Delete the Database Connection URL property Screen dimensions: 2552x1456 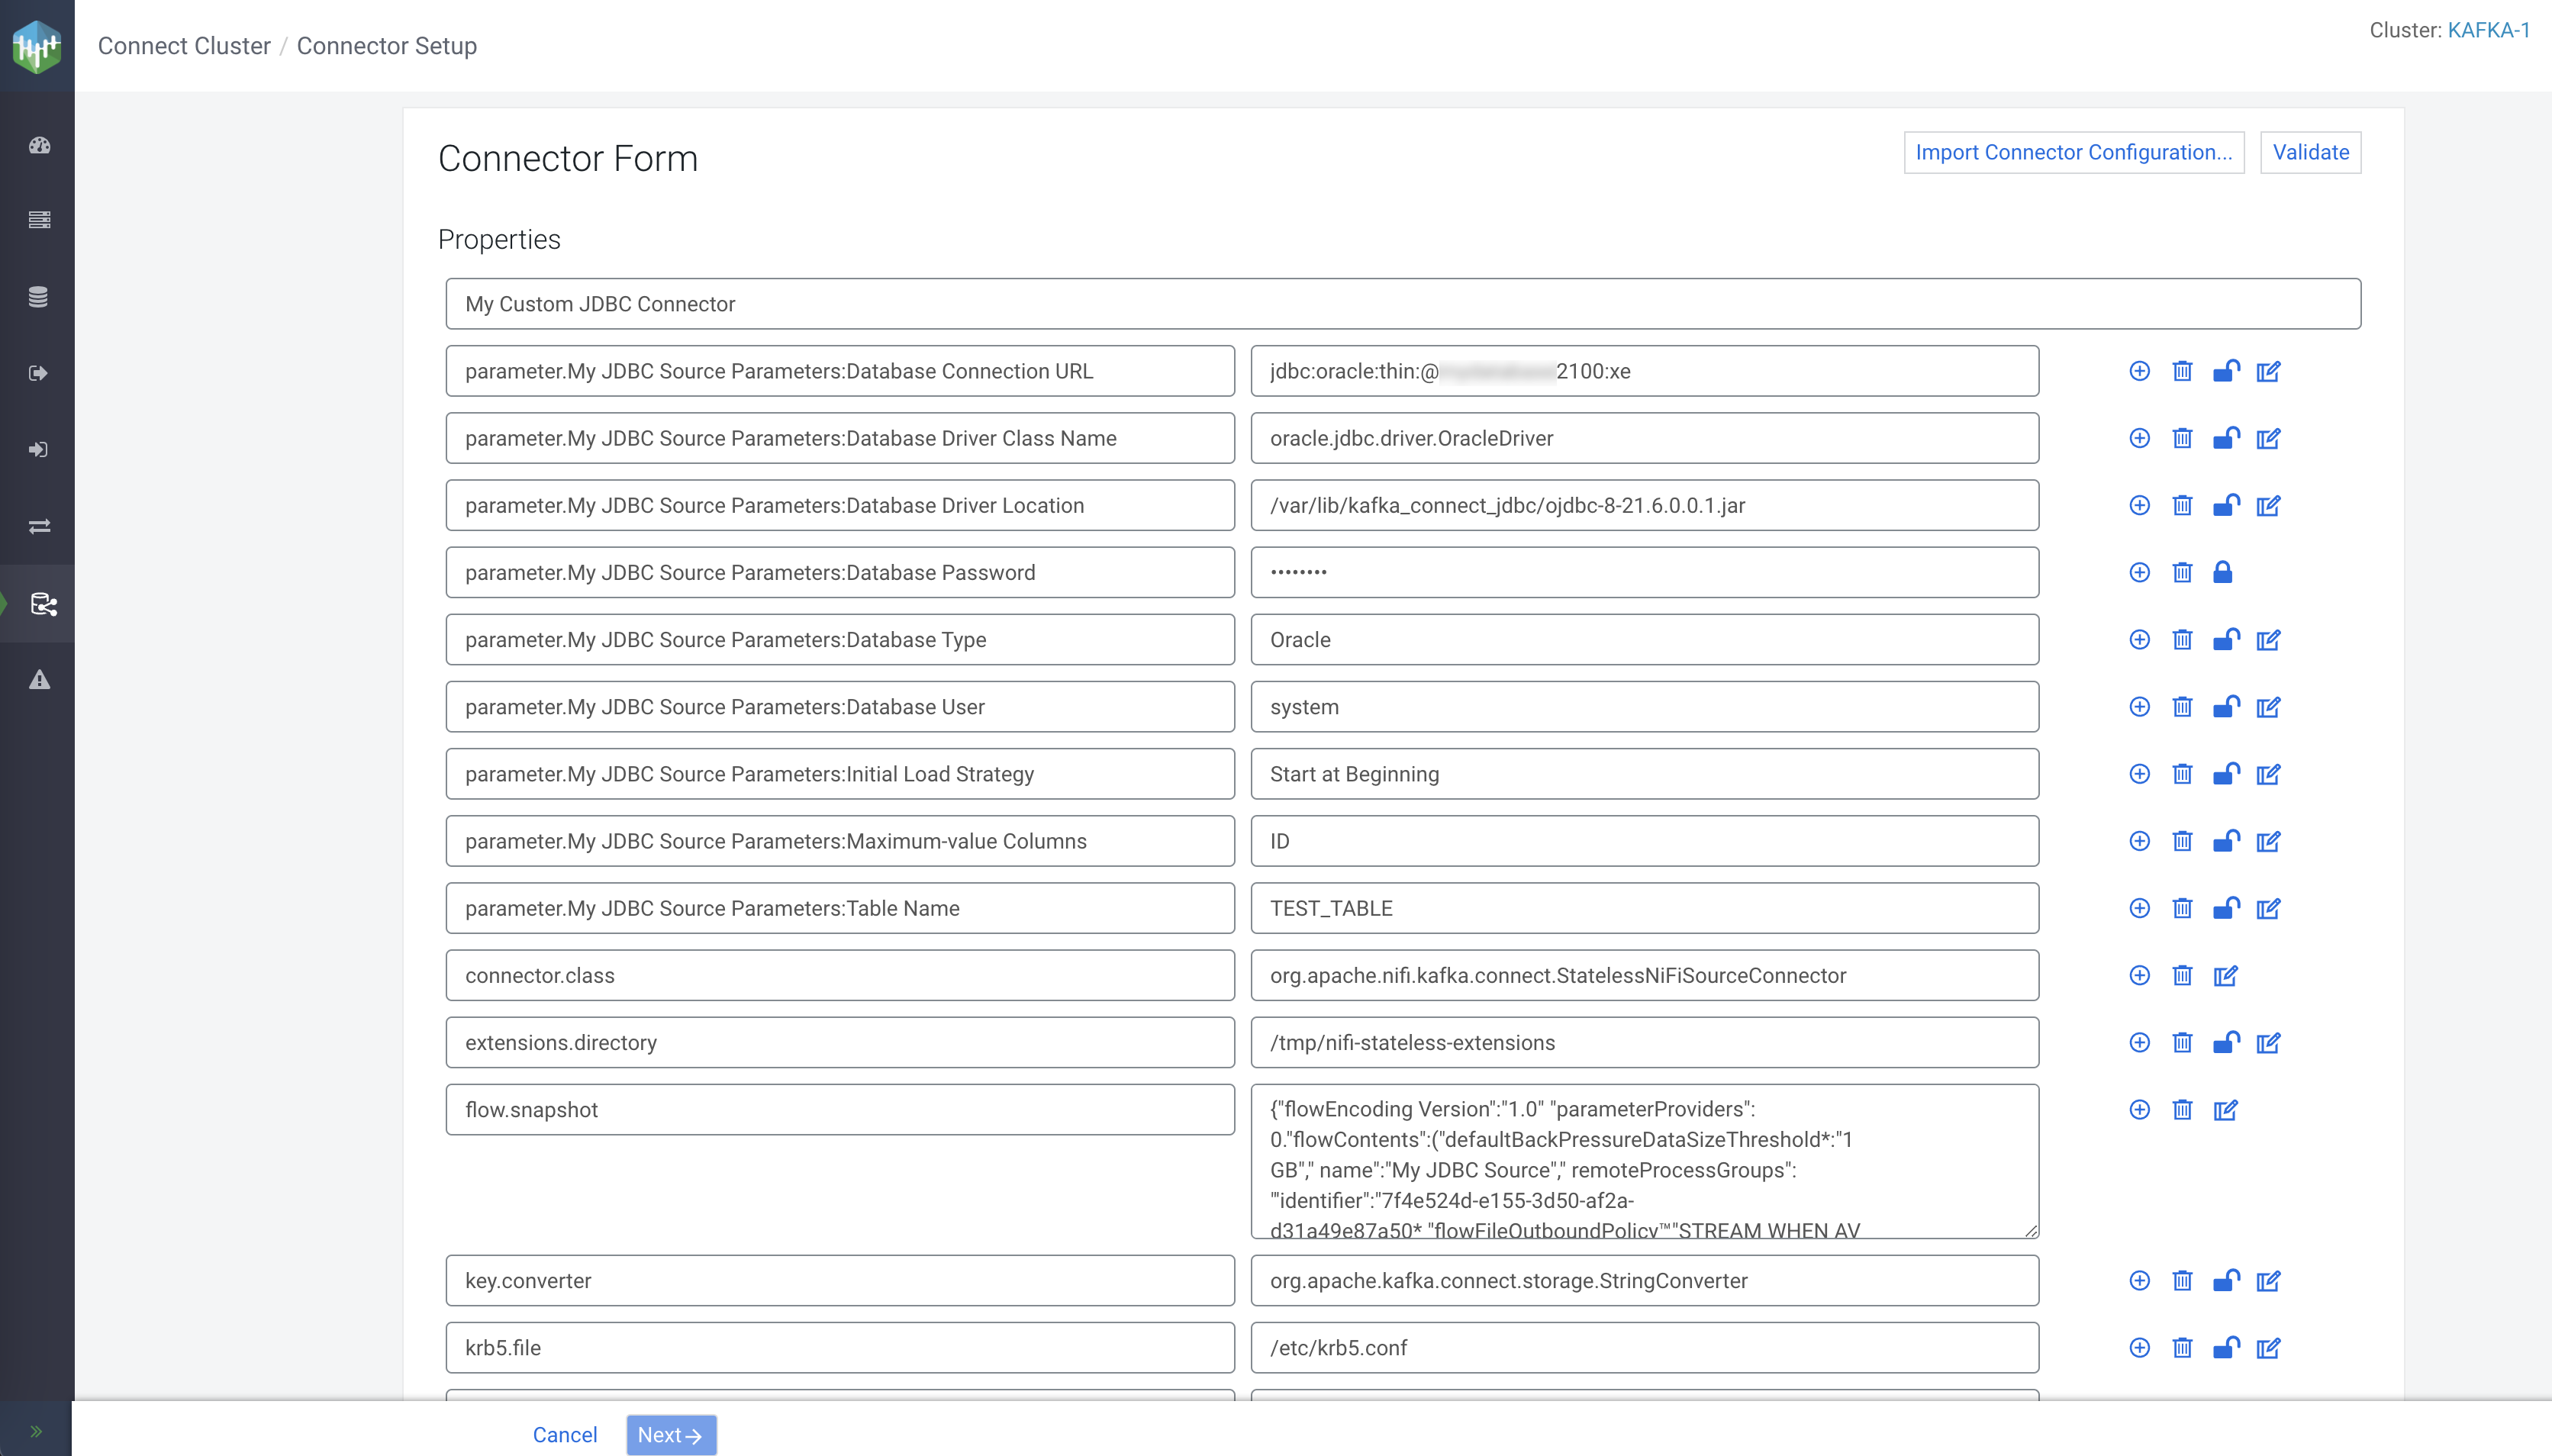coord(2182,371)
